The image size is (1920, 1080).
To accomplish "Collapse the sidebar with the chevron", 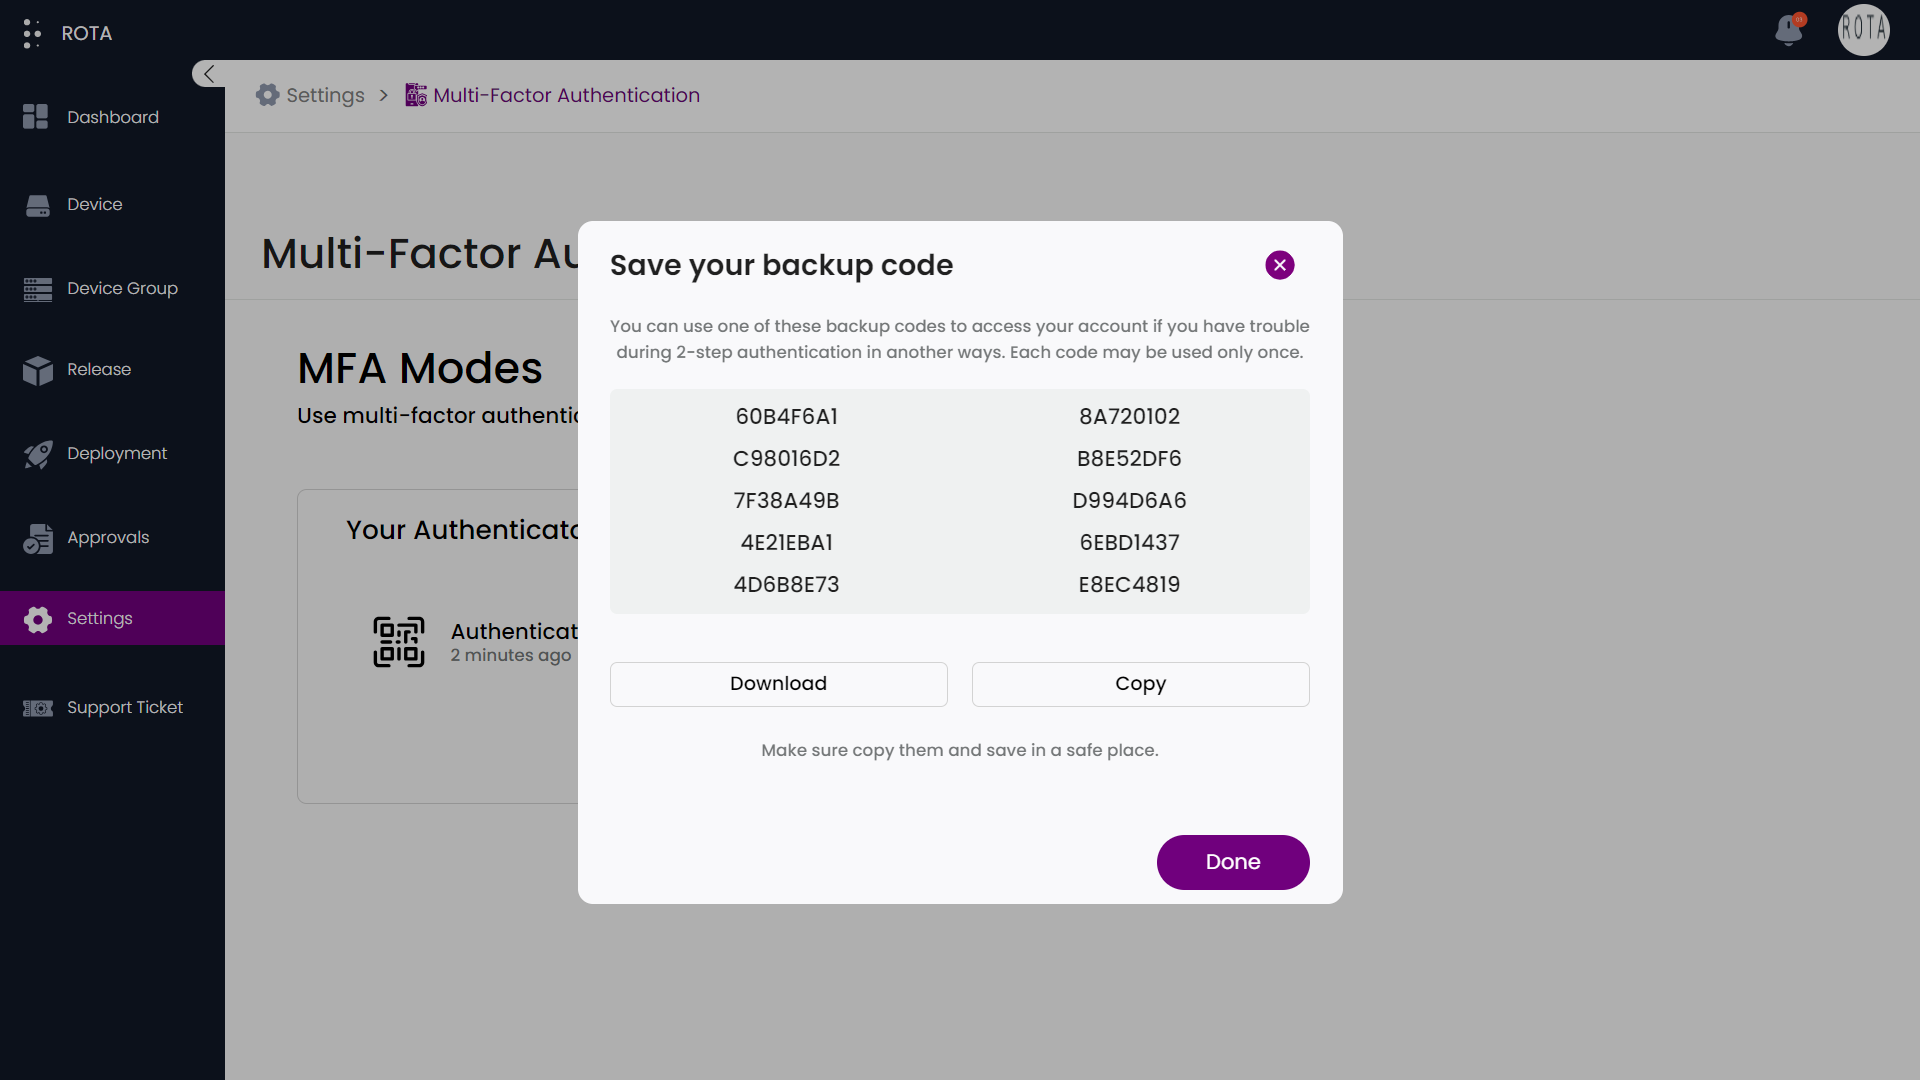I will click(x=208, y=73).
